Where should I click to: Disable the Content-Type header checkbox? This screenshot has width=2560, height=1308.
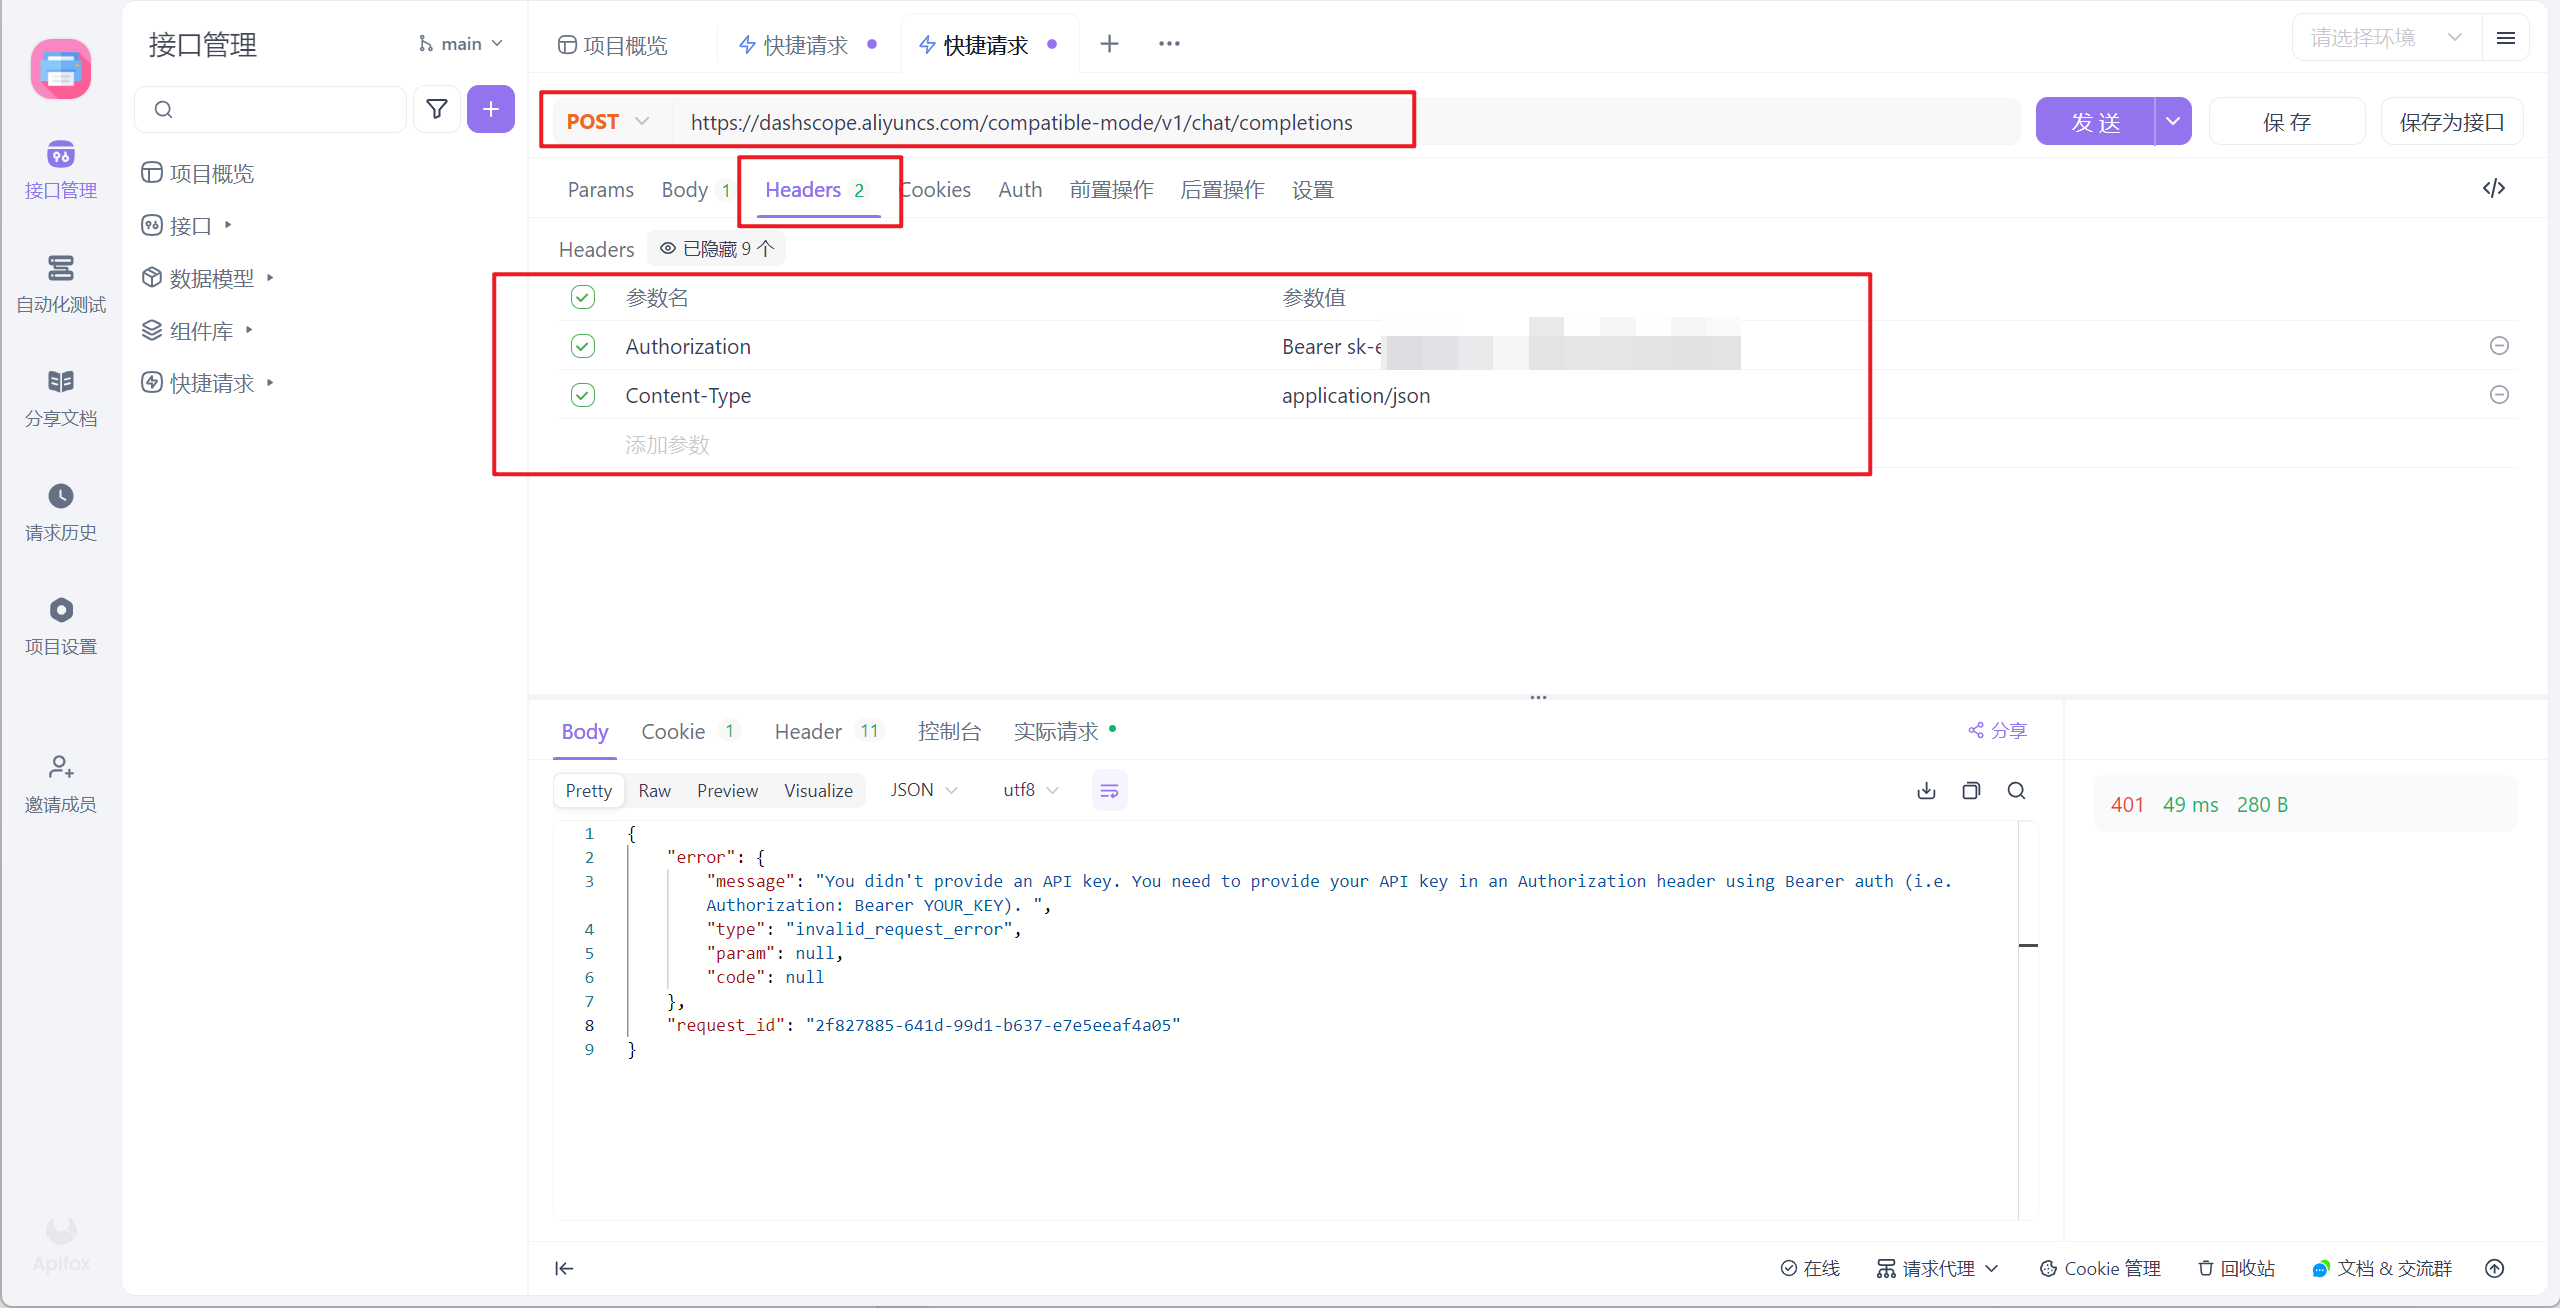pyautogui.click(x=583, y=395)
